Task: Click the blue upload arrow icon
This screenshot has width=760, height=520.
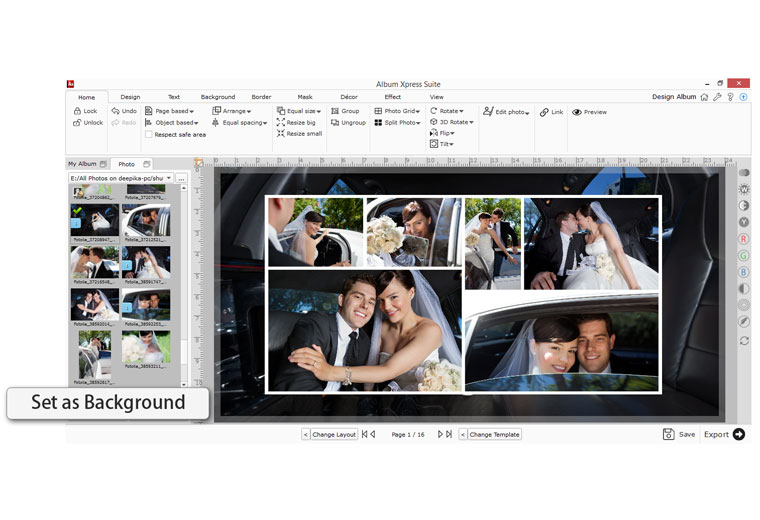Action: click(743, 97)
